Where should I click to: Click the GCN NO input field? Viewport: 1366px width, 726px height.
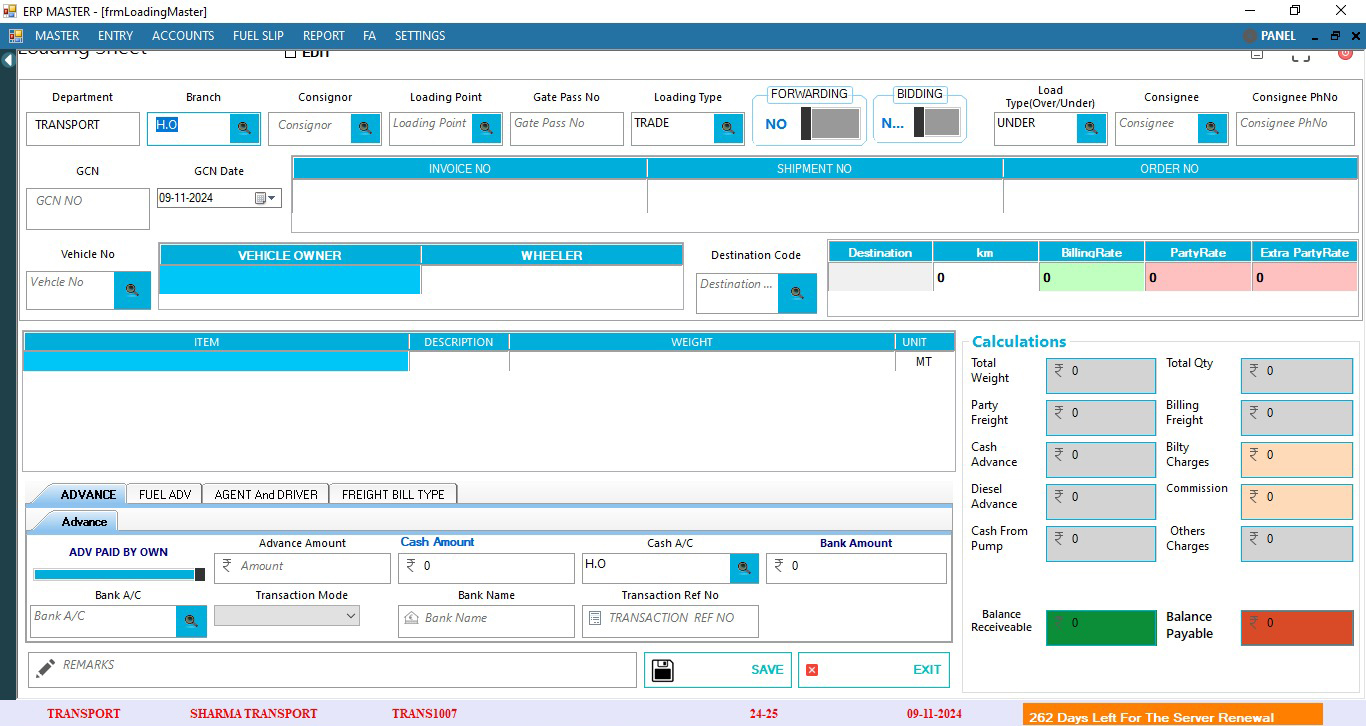coord(88,209)
